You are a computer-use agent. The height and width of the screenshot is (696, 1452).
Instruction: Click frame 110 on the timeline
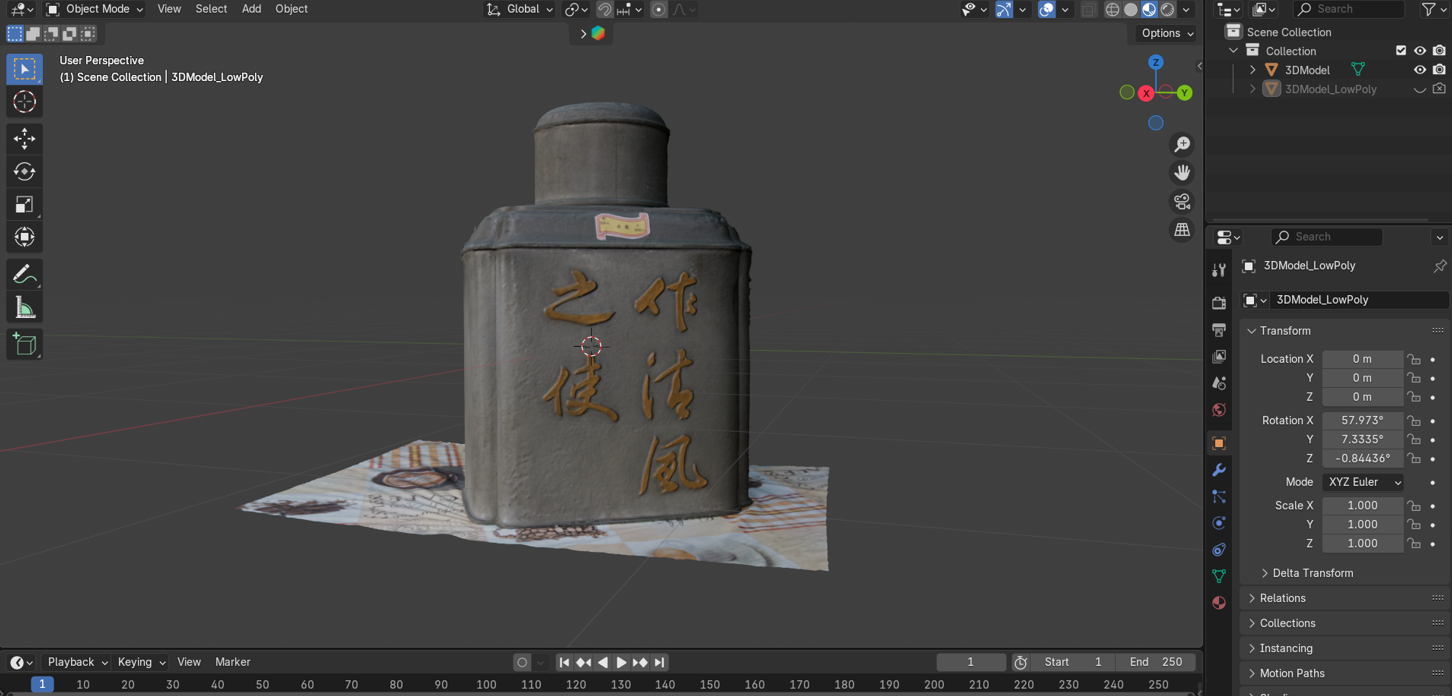click(530, 684)
